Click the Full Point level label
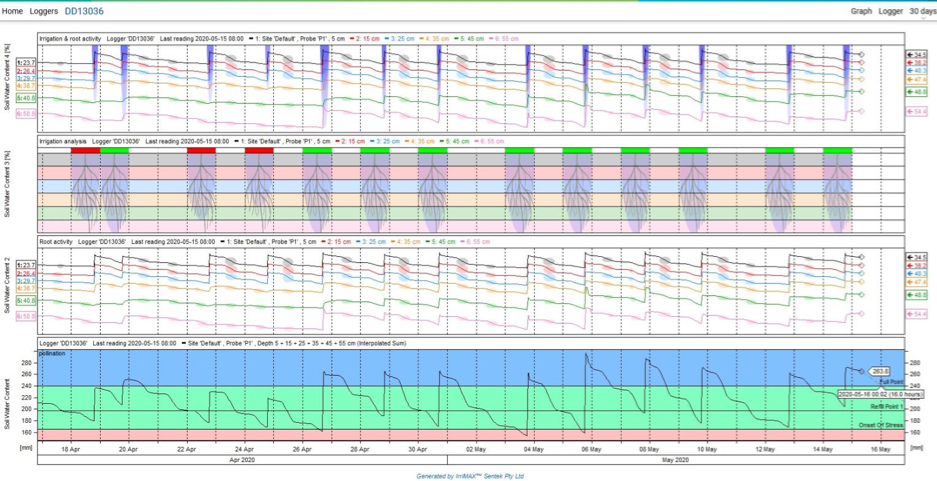The image size is (937, 481). (890, 383)
